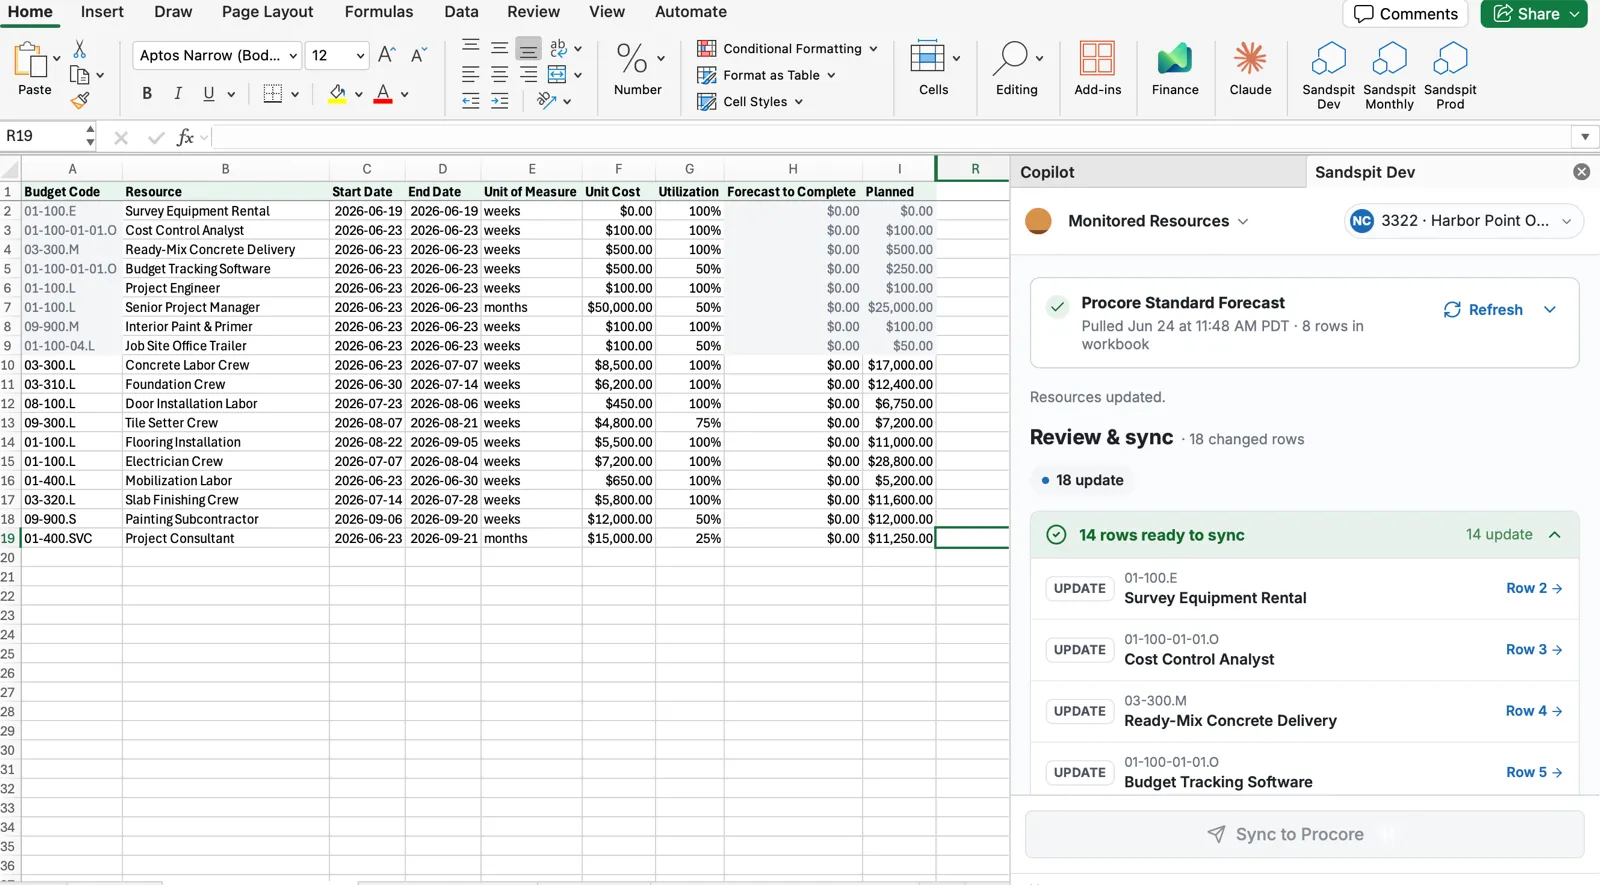The width and height of the screenshot is (1600, 885).
Task: Open the font size dropdown
Action: coord(360,56)
